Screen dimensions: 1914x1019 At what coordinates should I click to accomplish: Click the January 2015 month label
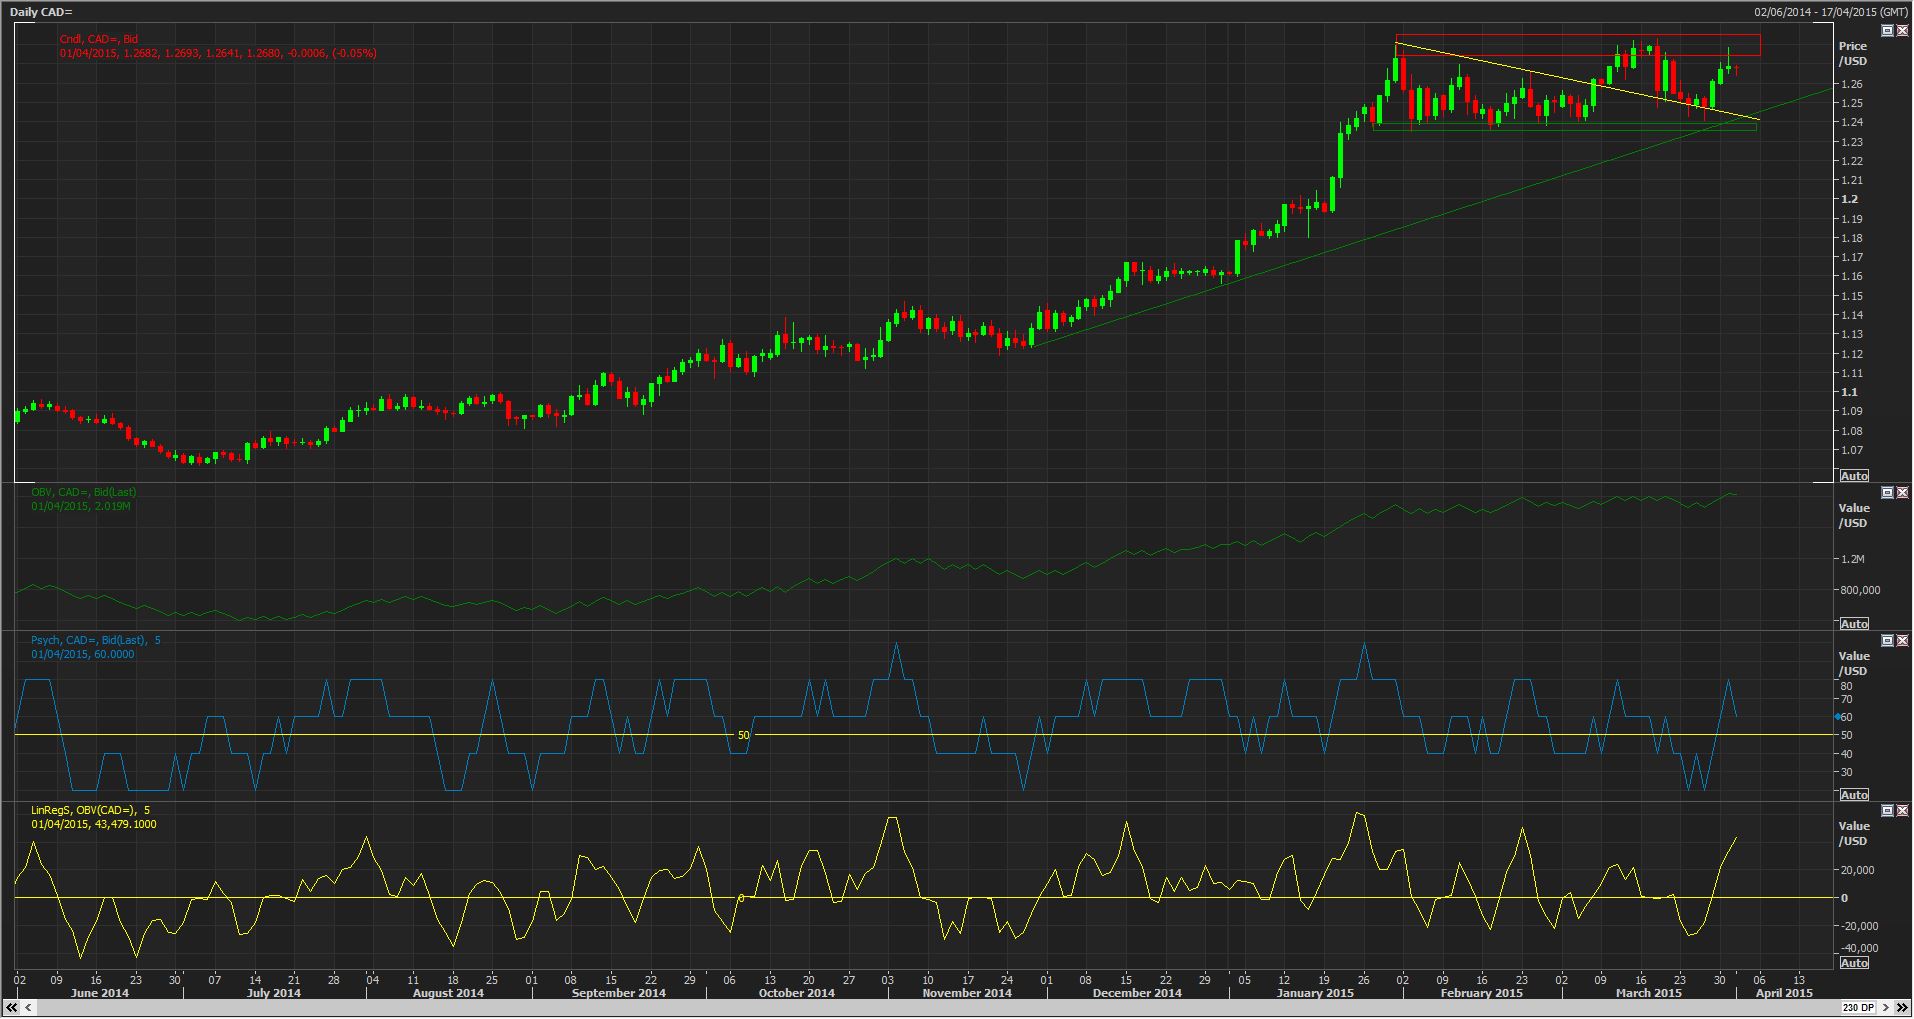tap(1314, 993)
